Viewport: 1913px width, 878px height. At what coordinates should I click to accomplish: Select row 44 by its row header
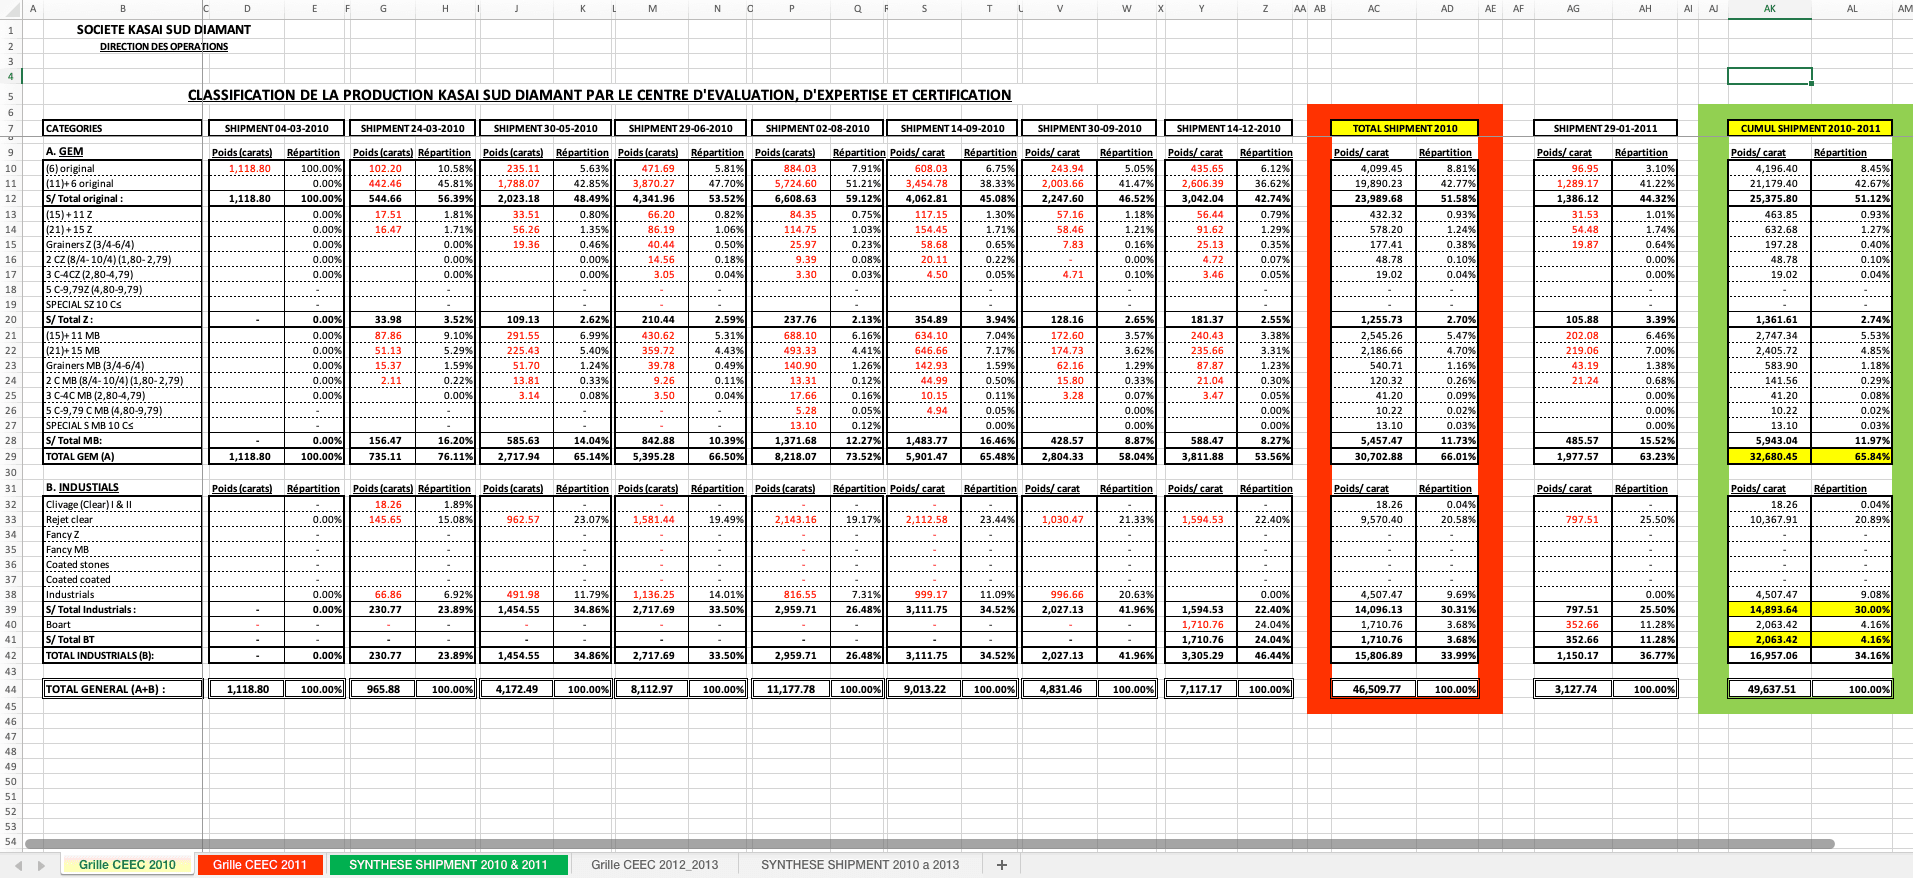click(11, 689)
